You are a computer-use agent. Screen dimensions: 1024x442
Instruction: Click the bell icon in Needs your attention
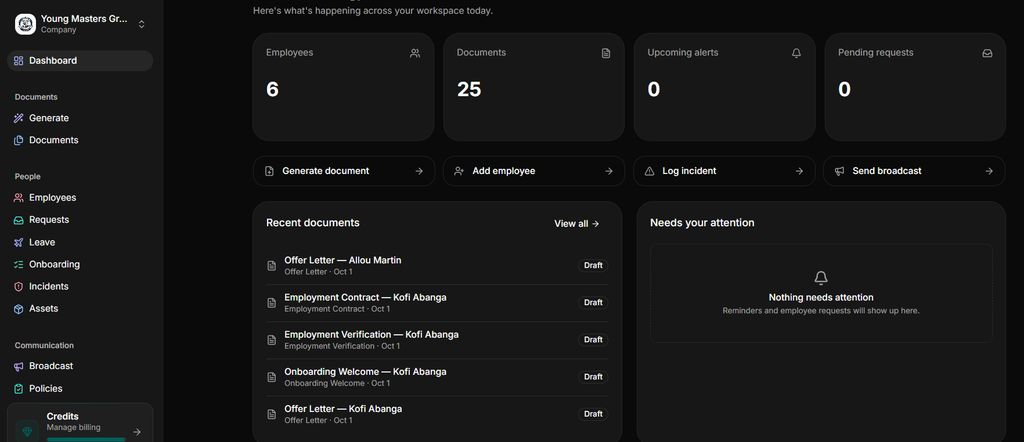point(821,279)
